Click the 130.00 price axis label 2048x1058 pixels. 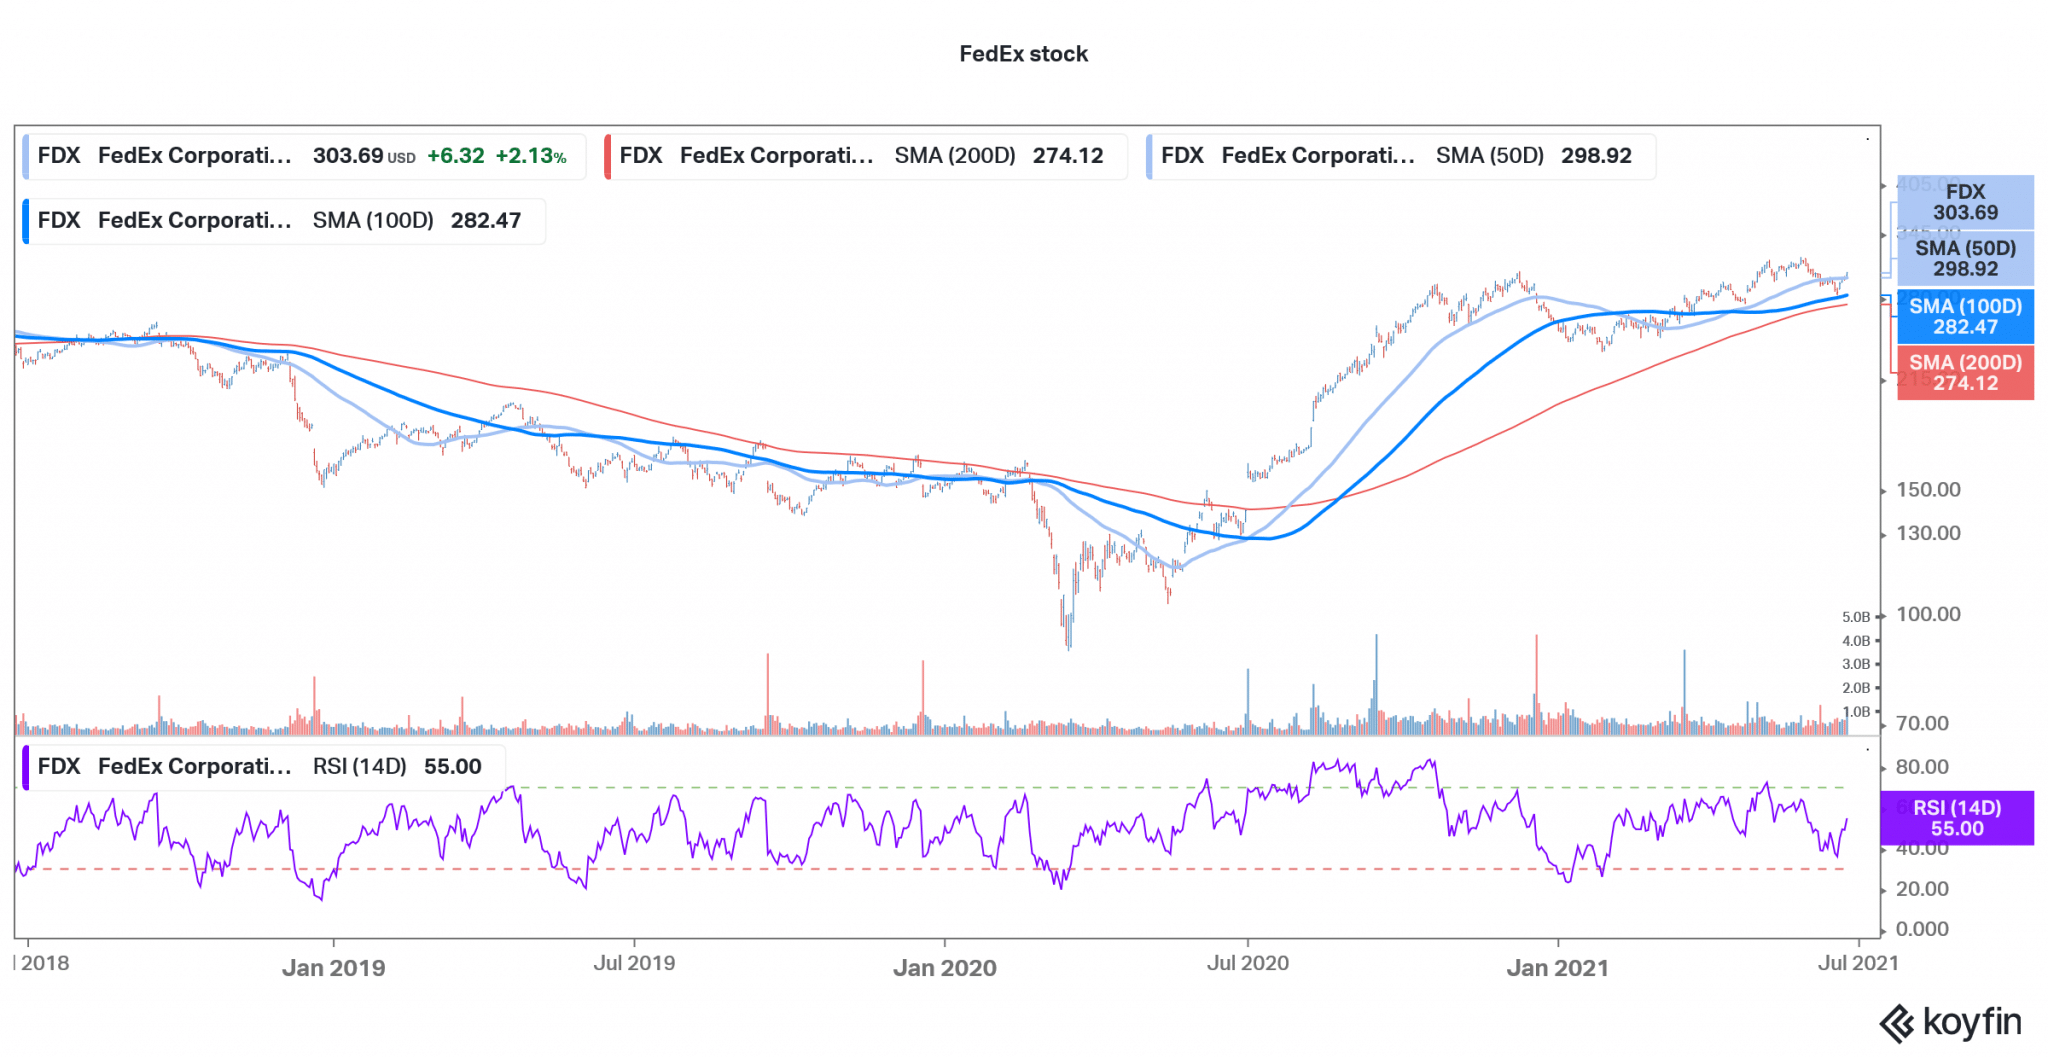point(1928,533)
